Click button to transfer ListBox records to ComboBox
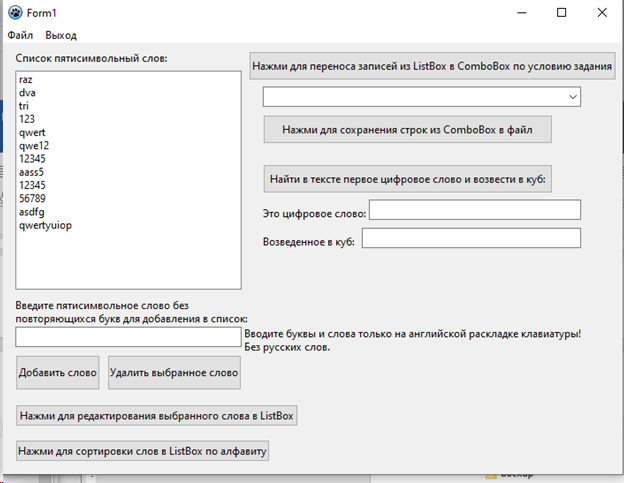 click(432, 66)
